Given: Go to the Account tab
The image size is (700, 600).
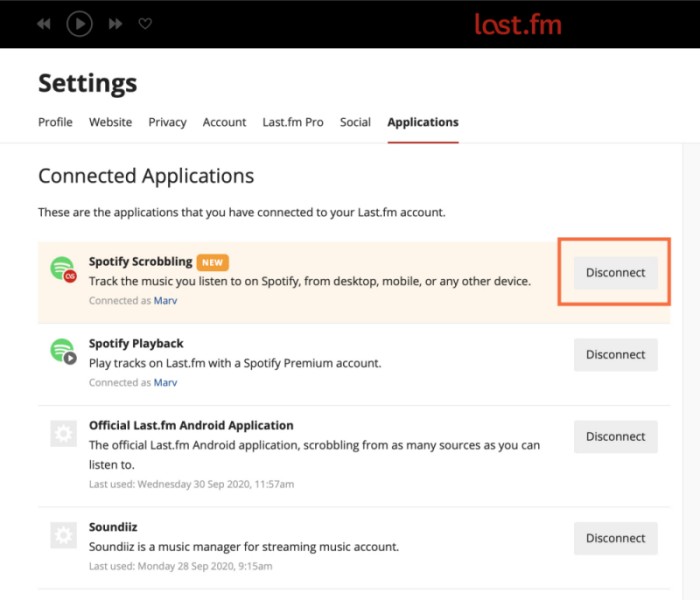Looking at the screenshot, I should click(224, 122).
